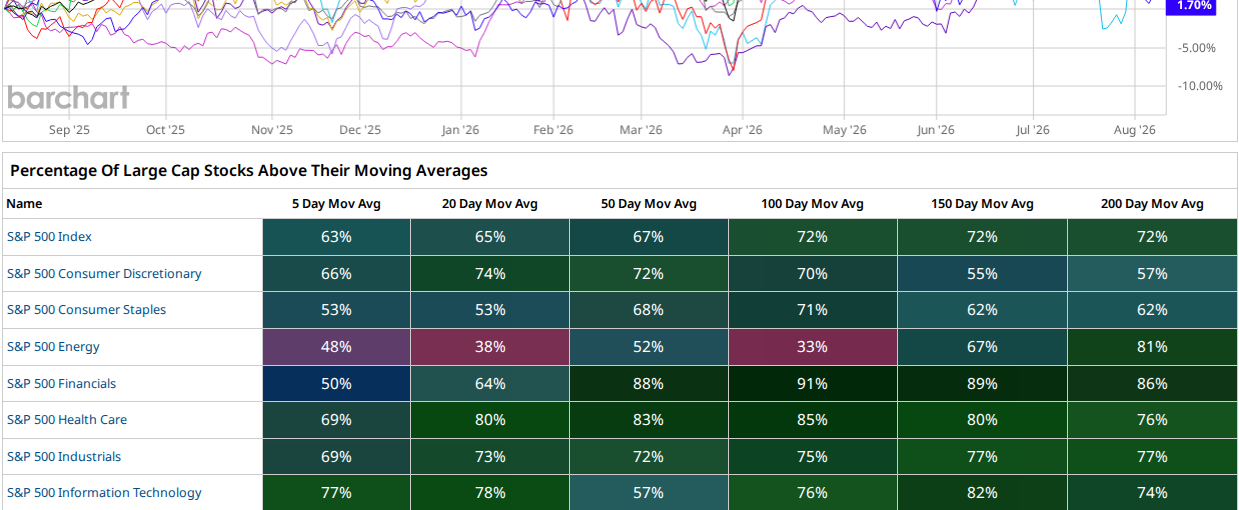1239x510 pixels.
Task: Select Energy 20 Day cell 38%
Action: (490, 347)
